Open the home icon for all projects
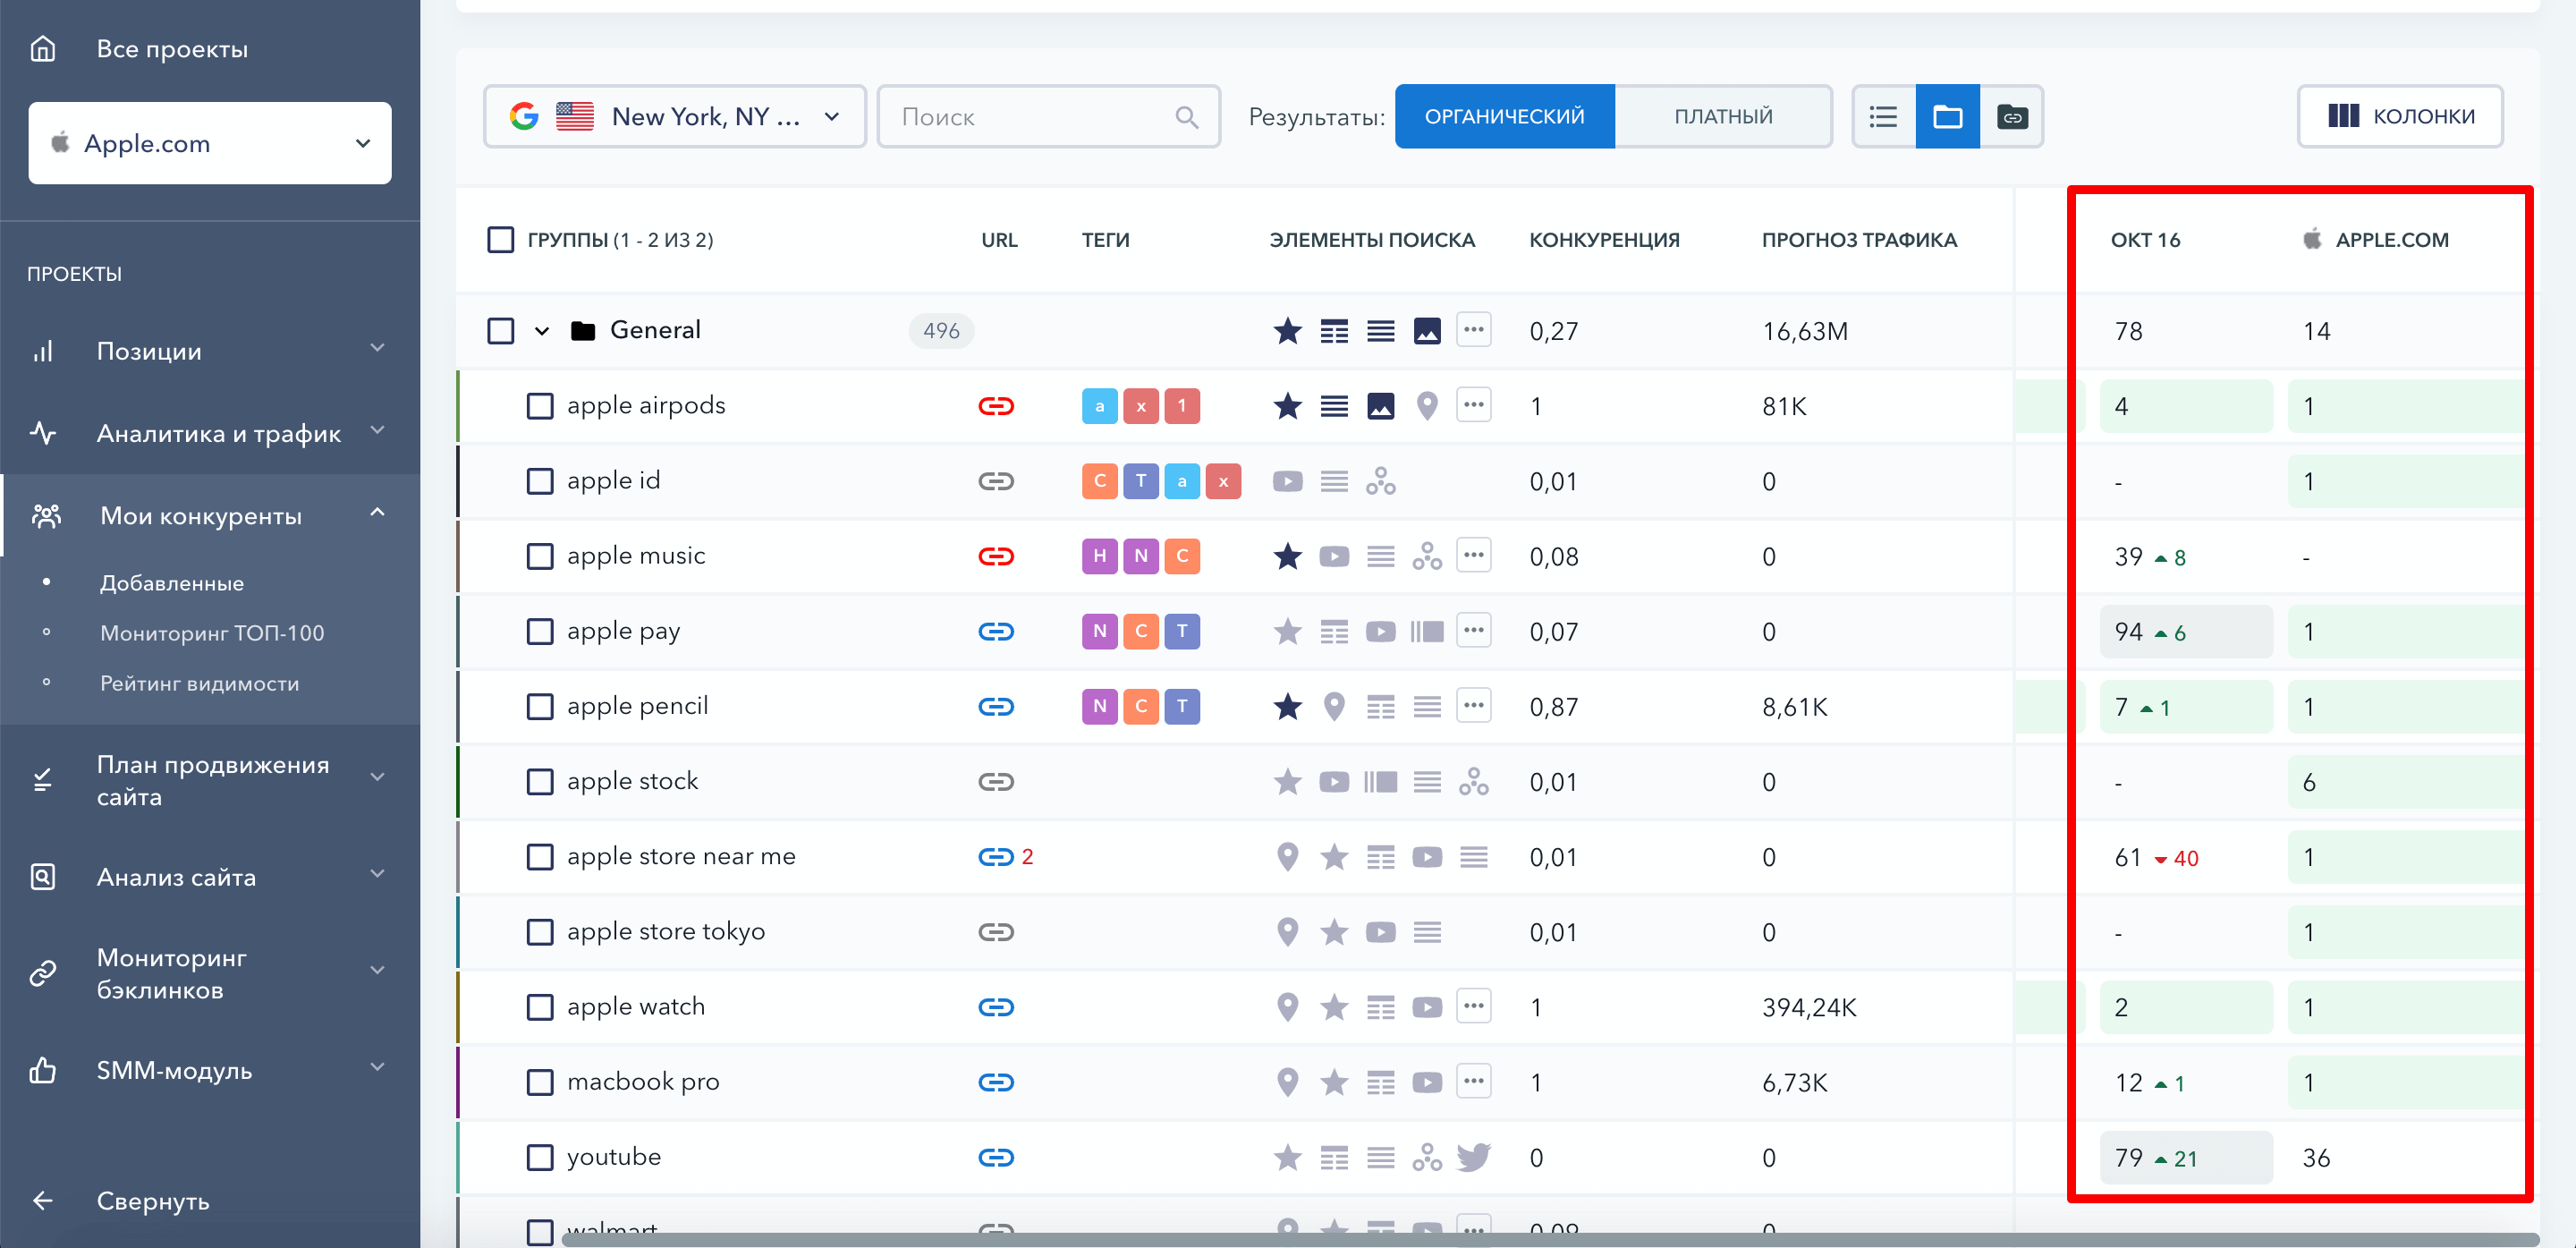Image resolution: width=2576 pixels, height=1248 pixels. click(43, 48)
